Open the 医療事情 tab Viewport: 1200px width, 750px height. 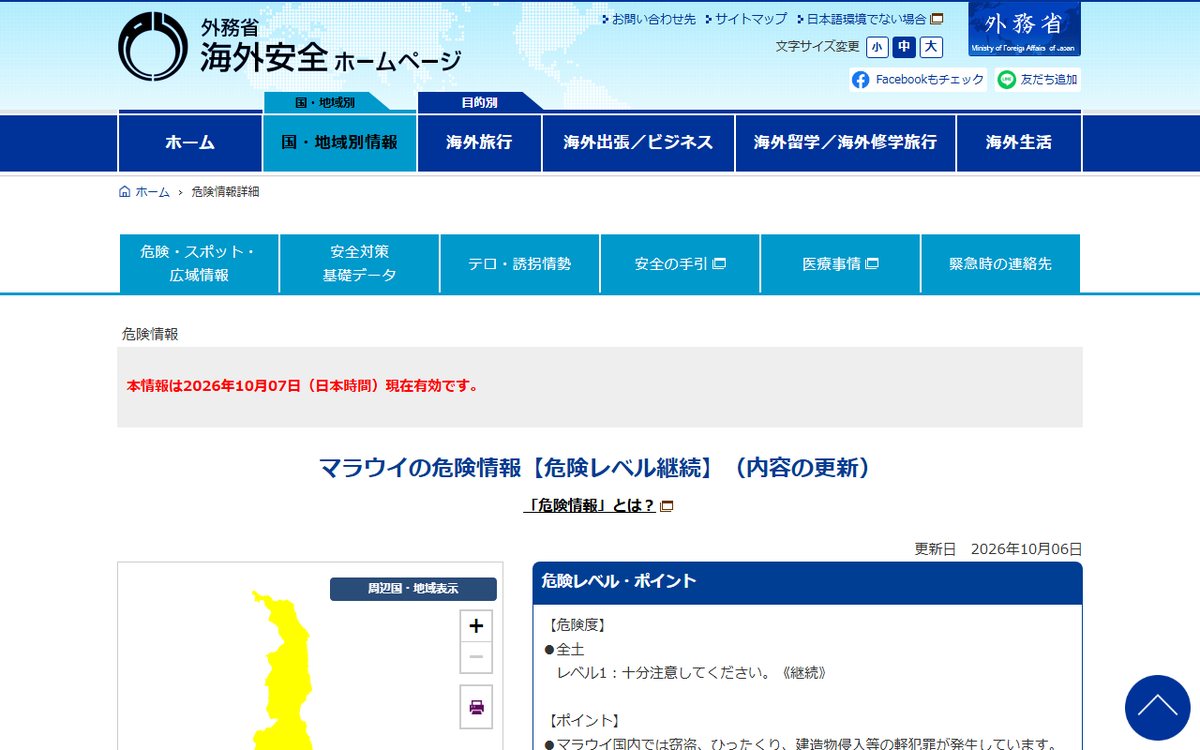click(x=840, y=264)
